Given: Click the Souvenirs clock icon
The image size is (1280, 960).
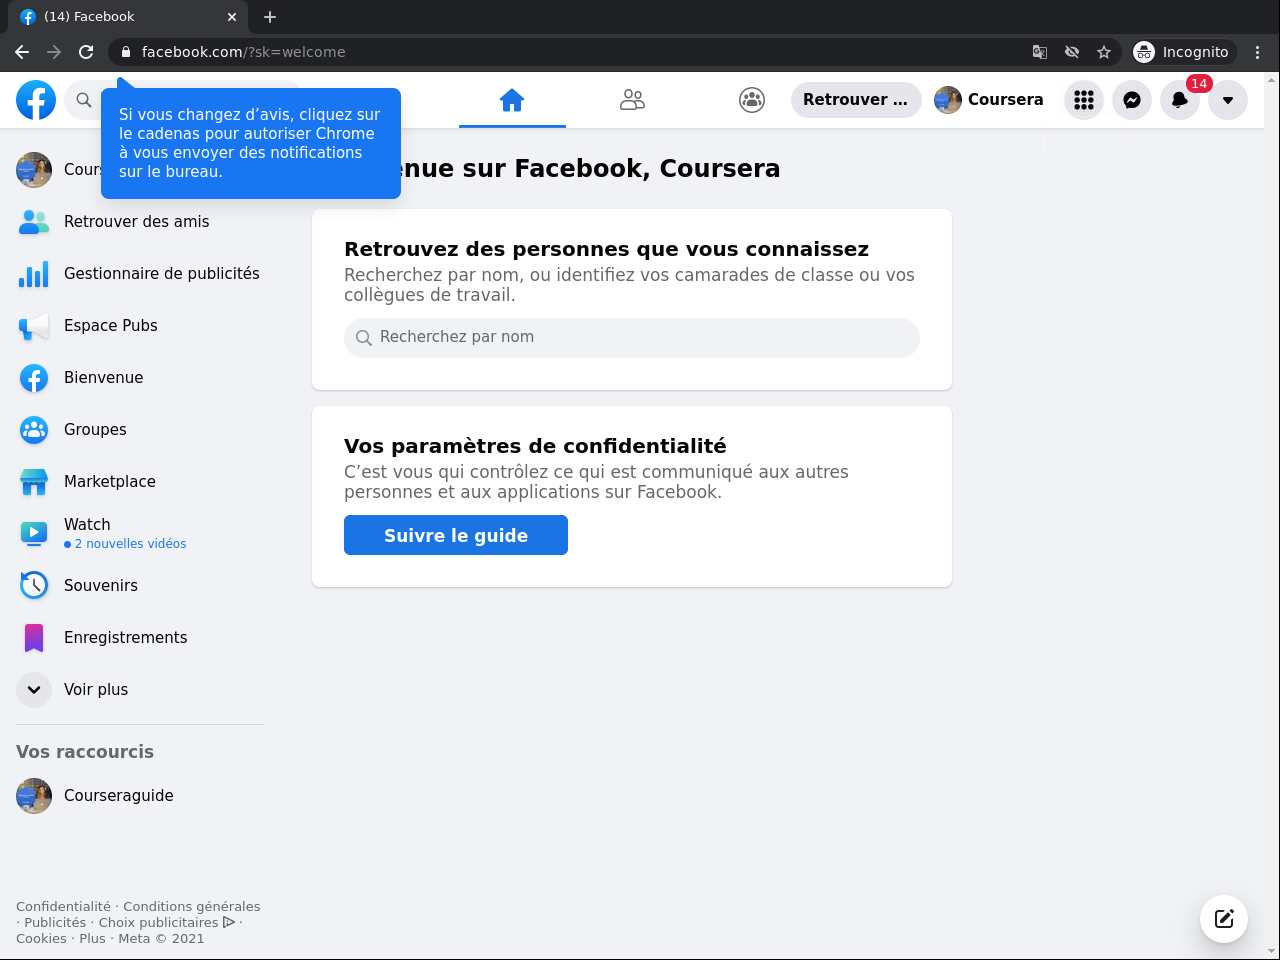Looking at the screenshot, I should tap(34, 586).
